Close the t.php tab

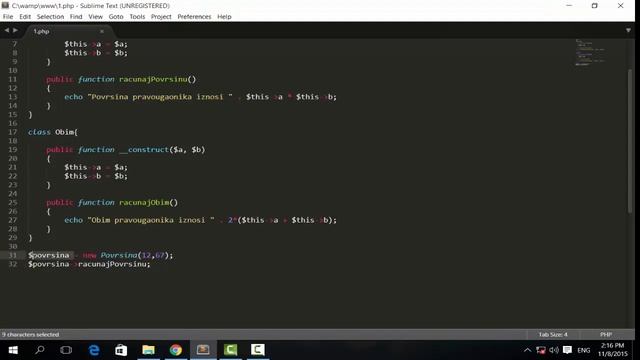click(x=102, y=31)
